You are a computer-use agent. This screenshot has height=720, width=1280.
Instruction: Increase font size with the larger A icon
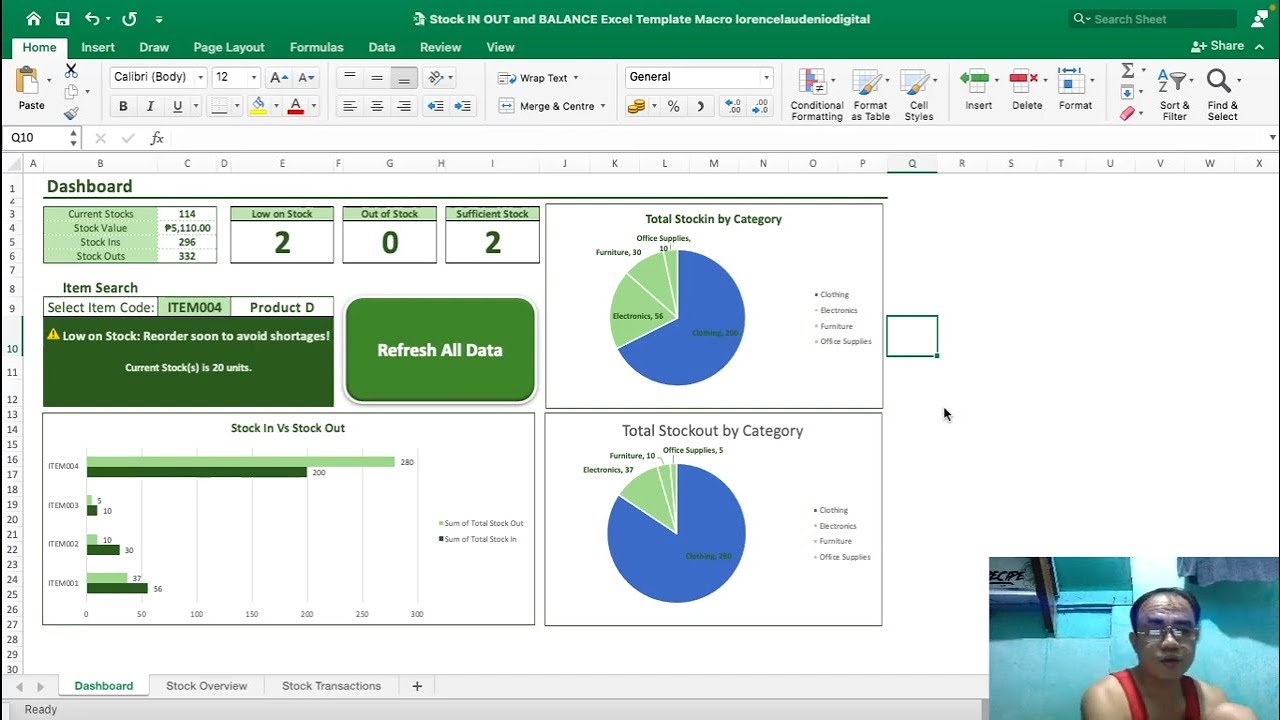(279, 77)
